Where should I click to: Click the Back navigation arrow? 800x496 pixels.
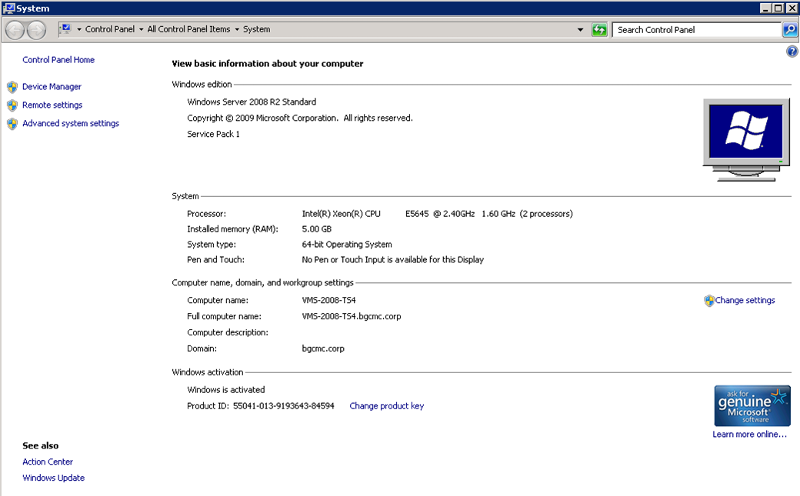15,30
